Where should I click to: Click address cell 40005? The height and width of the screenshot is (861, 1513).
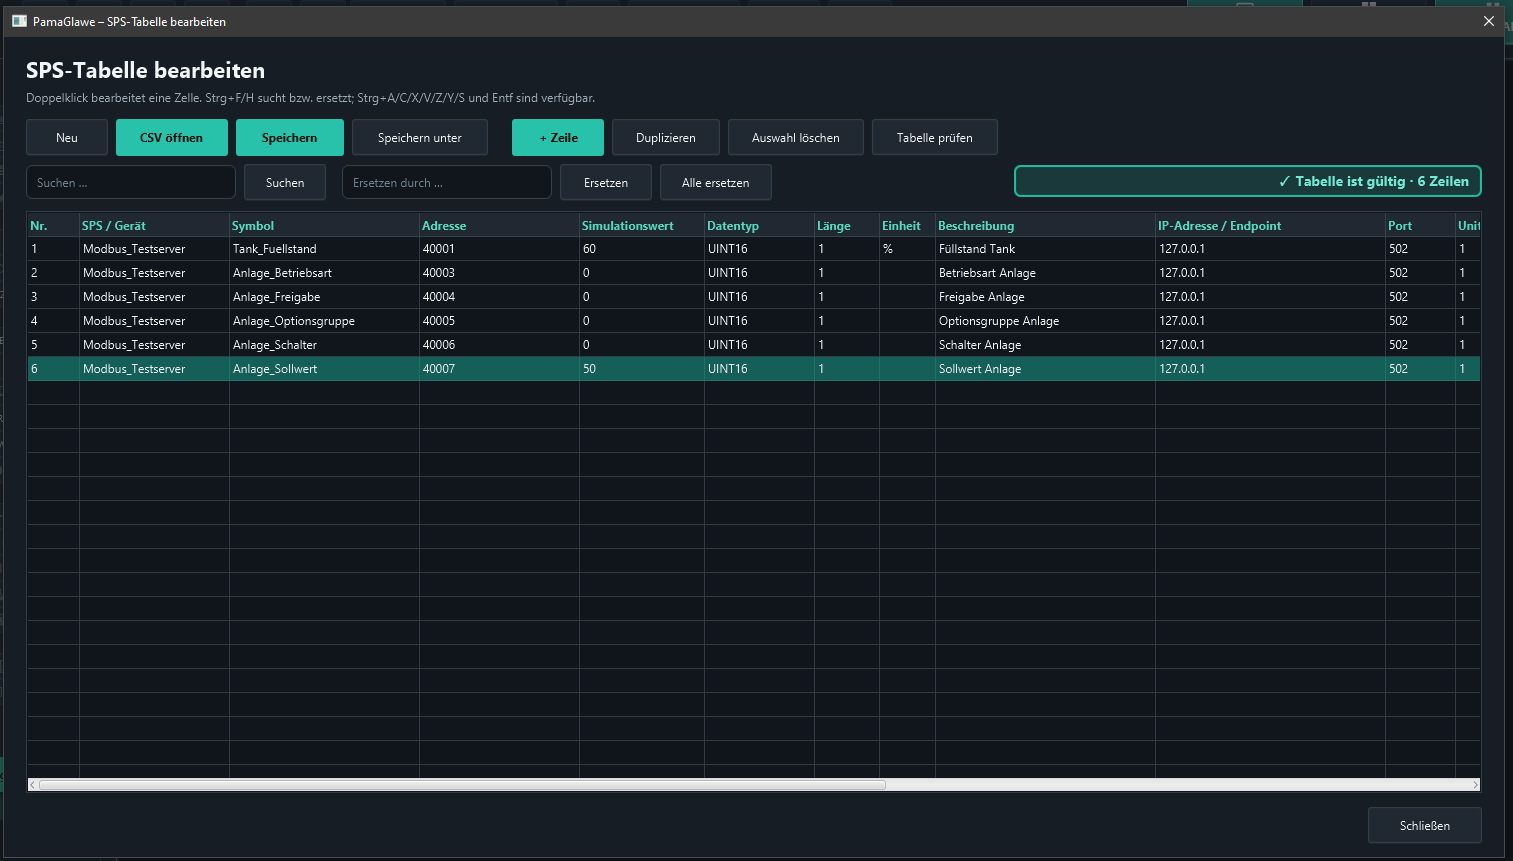coord(500,321)
